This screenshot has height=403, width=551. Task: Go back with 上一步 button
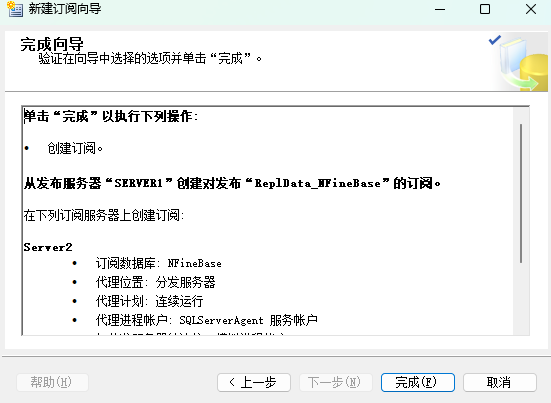pos(254,382)
